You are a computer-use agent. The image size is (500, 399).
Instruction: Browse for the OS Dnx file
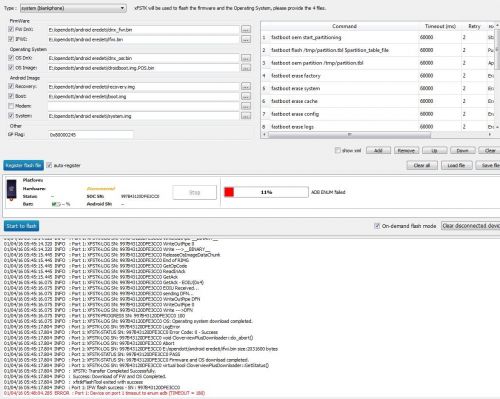[x=246, y=58]
